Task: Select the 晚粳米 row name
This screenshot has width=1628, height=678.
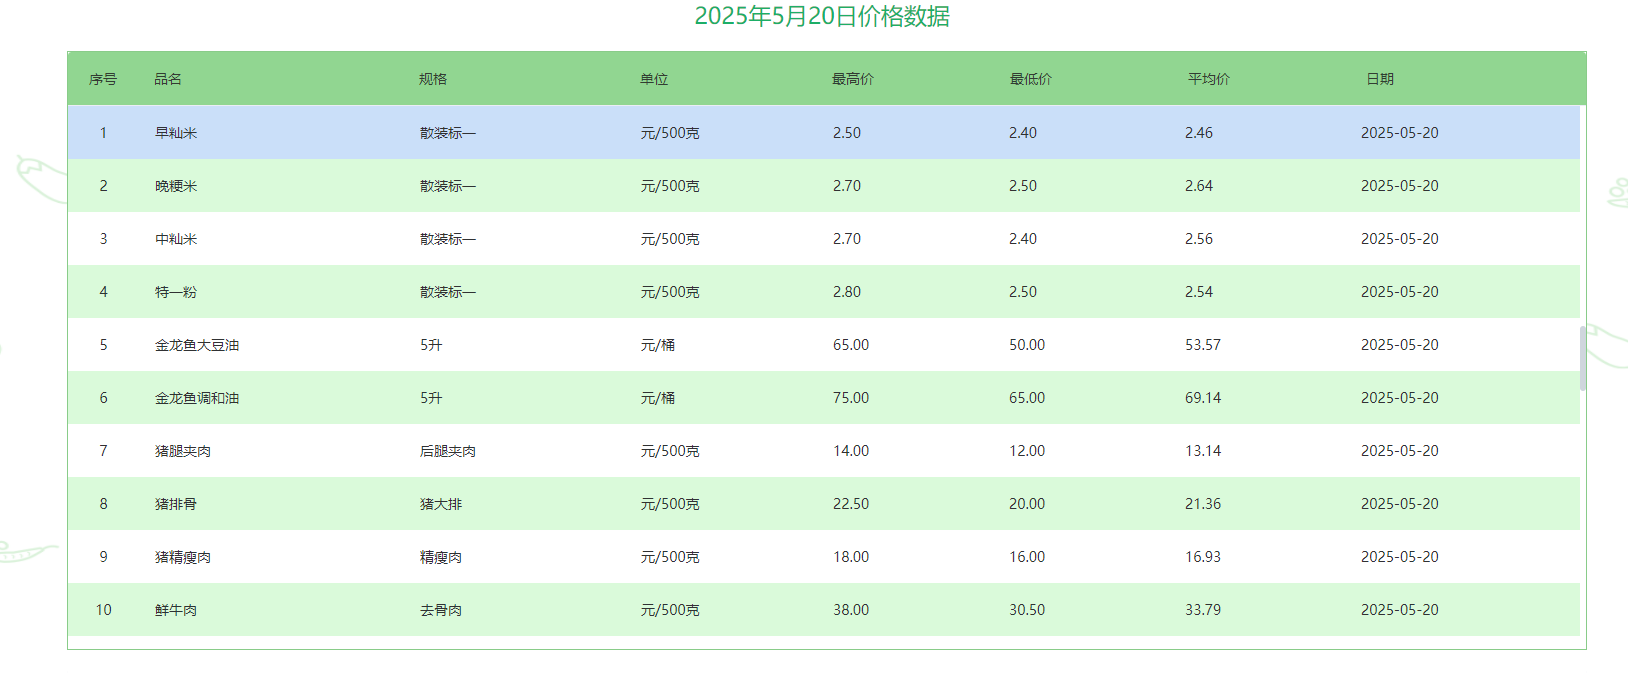Action: point(176,186)
